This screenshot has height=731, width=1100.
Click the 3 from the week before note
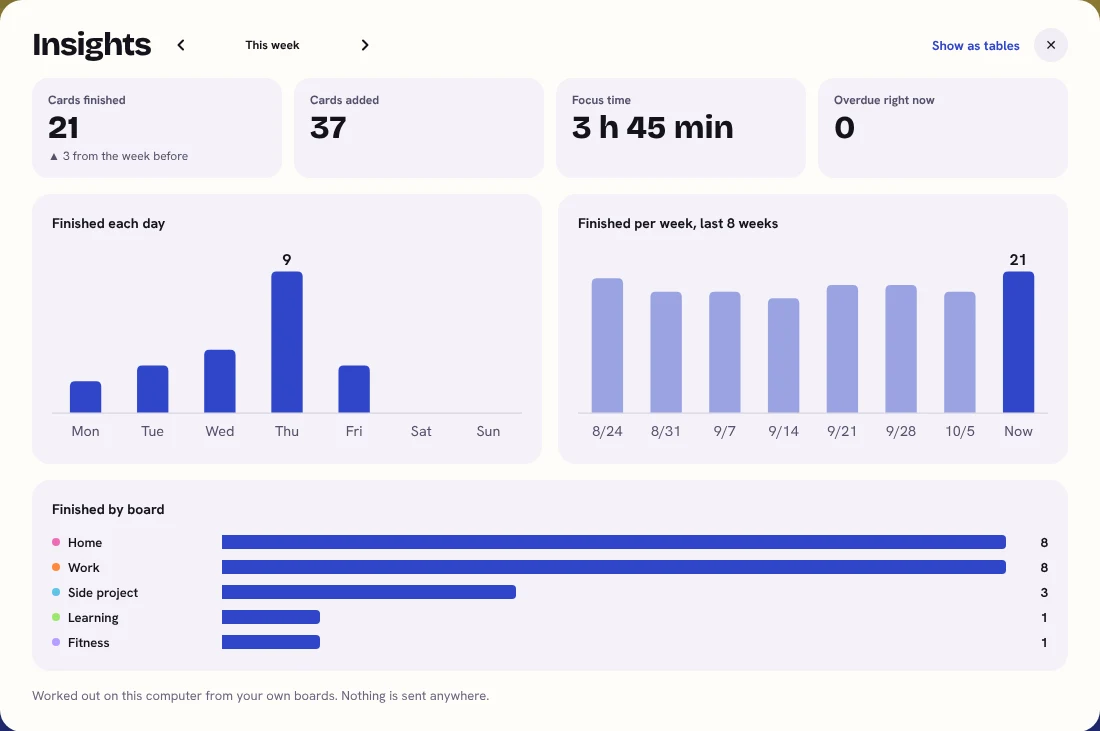pos(119,156)
